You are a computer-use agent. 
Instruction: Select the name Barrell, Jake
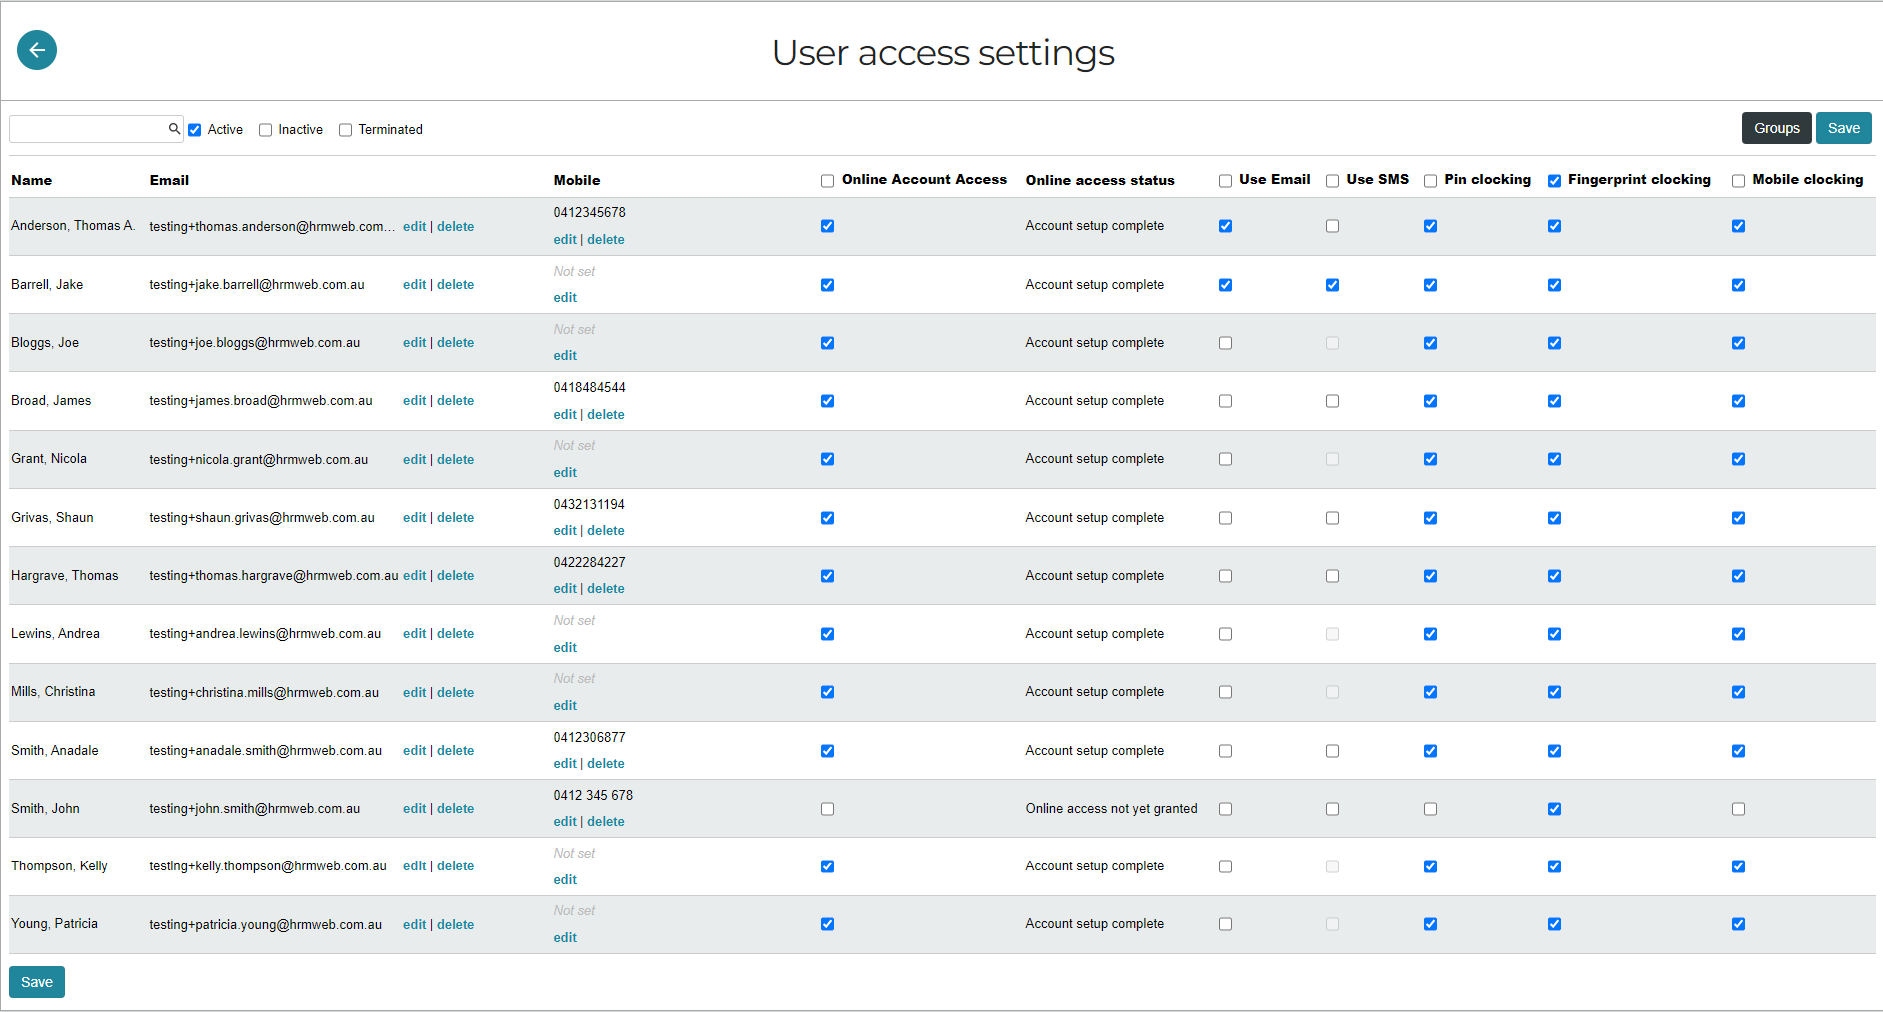tap(47, 285)
